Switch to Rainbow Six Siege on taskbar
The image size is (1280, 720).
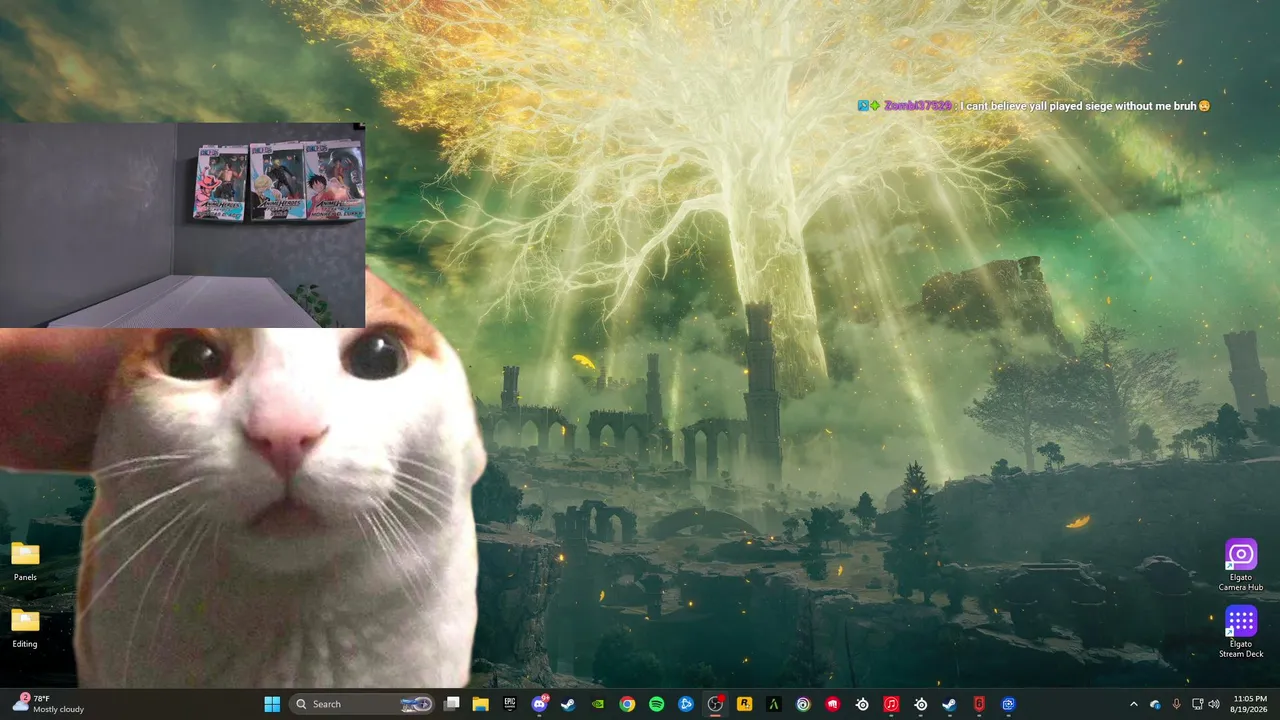coord(979,704)
